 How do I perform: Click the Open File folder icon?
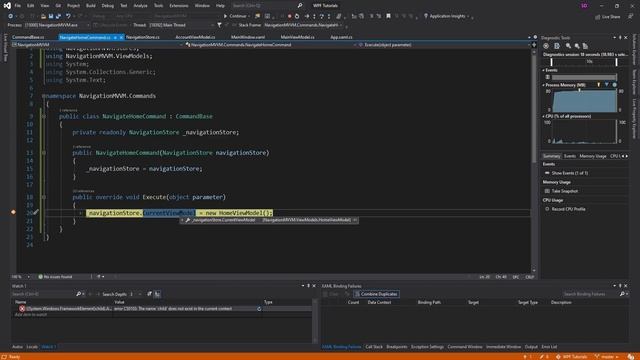point(43,16)
